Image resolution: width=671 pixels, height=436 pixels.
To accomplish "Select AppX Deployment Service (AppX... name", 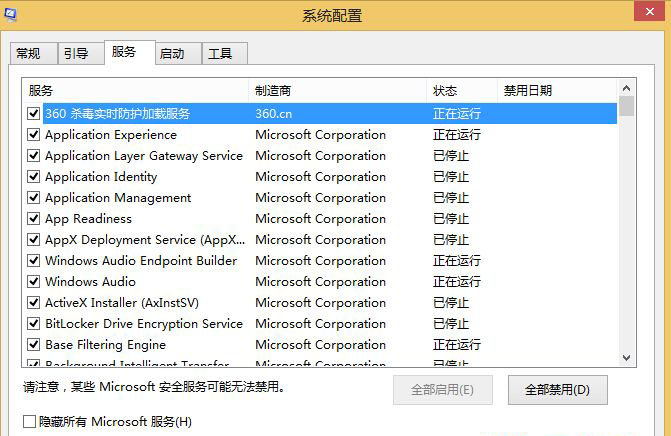I will 145,240.
